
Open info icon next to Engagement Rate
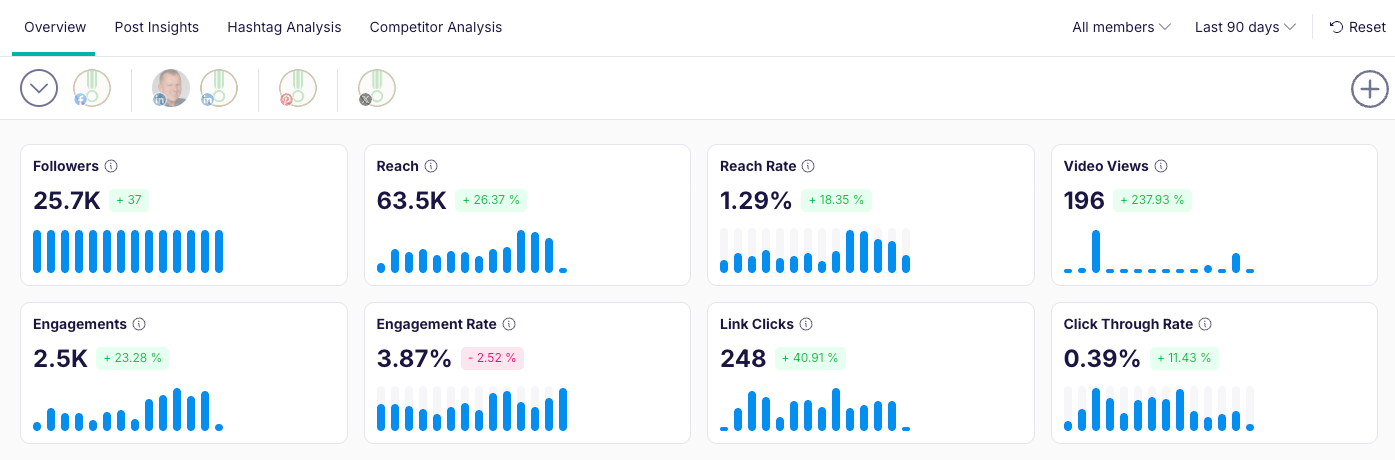[509, 324]
